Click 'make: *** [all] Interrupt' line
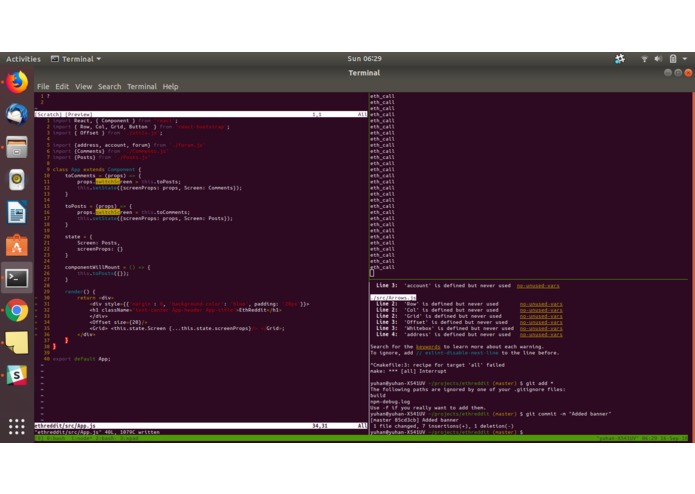Screen dimensions: 695x494 [408, 371]
